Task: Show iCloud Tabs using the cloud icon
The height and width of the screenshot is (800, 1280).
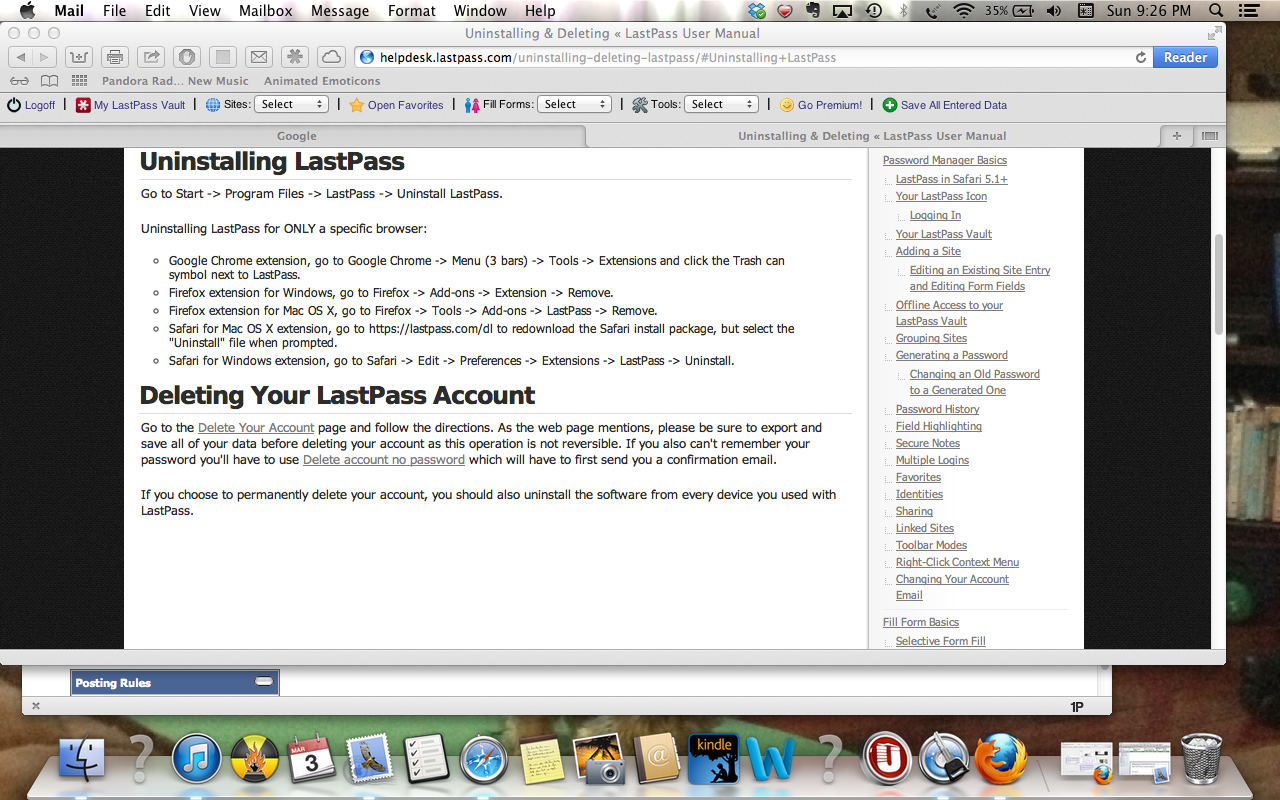Action: click(331, 57)
